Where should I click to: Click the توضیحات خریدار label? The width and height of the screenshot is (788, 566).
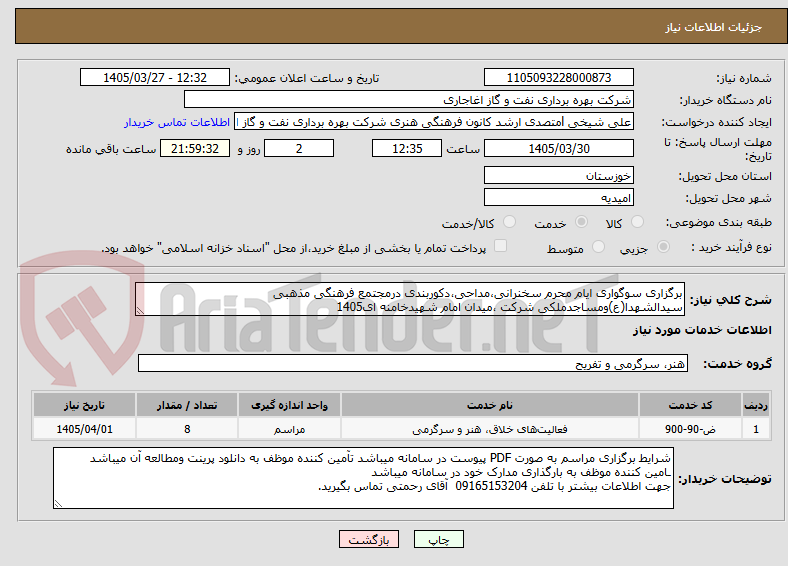pos(725,479)
